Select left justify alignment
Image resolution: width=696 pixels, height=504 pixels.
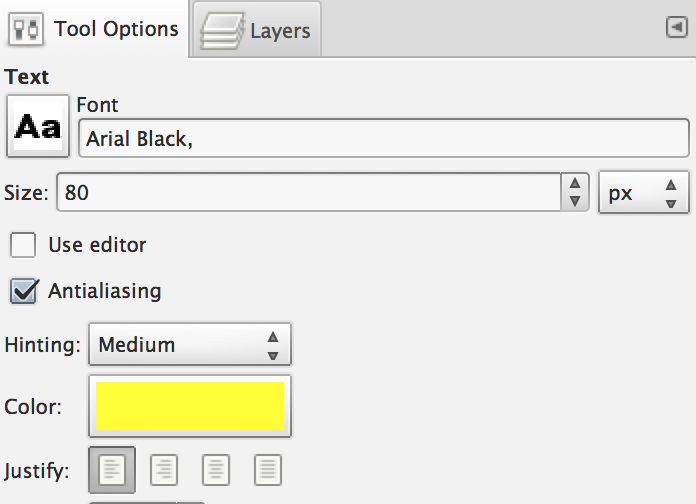[x=112, y=470]
